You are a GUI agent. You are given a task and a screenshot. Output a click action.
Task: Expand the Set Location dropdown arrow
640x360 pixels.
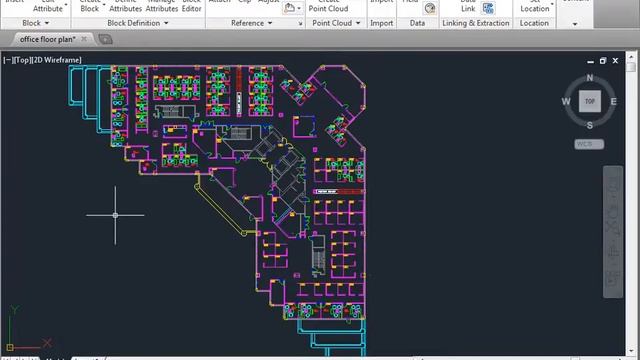[552, 5]
